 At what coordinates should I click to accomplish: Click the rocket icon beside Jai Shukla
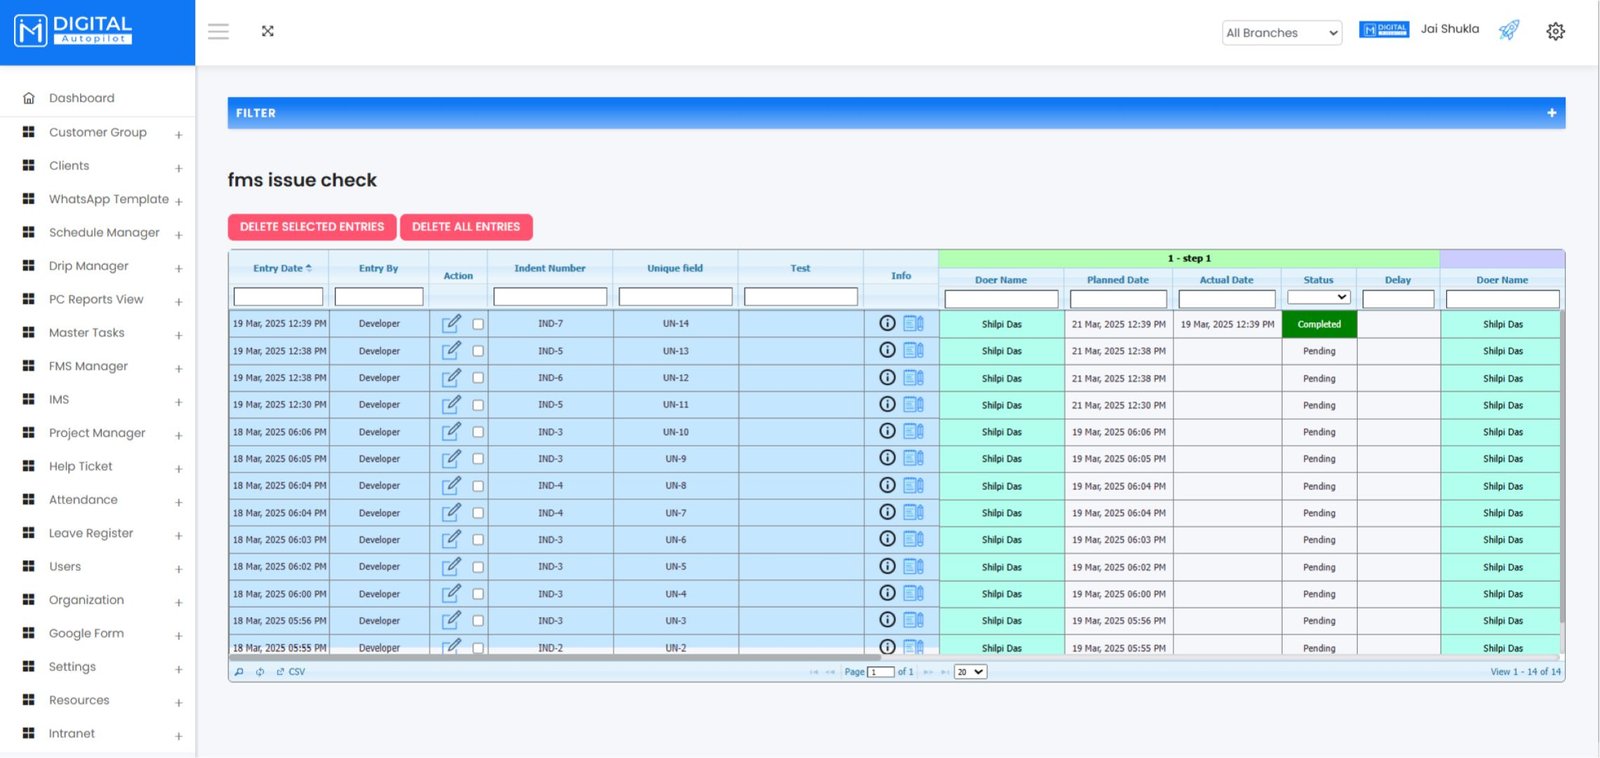tap(1509, 30)
